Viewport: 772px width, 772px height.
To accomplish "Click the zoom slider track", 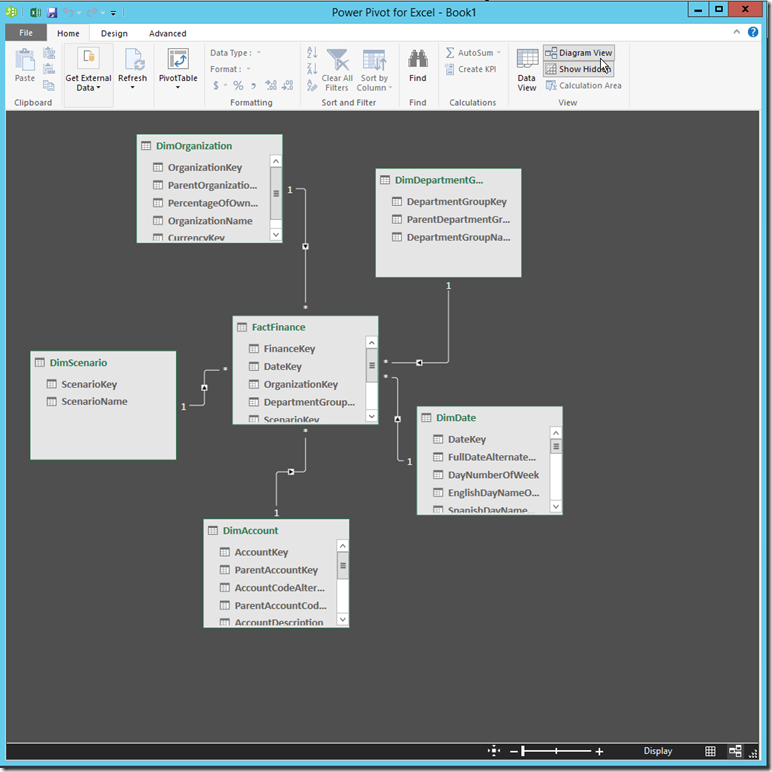I will pyautogui.click(x=557, y=751).
